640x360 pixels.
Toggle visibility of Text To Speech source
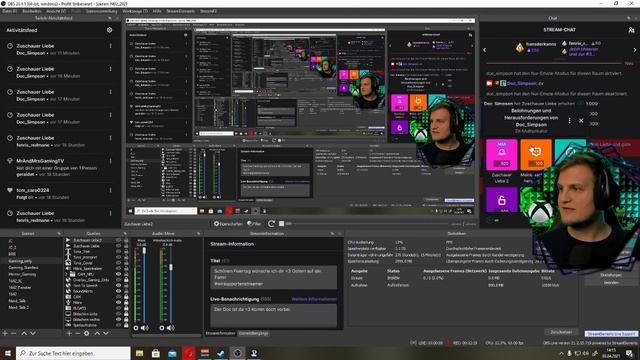(x=118, y=286)
